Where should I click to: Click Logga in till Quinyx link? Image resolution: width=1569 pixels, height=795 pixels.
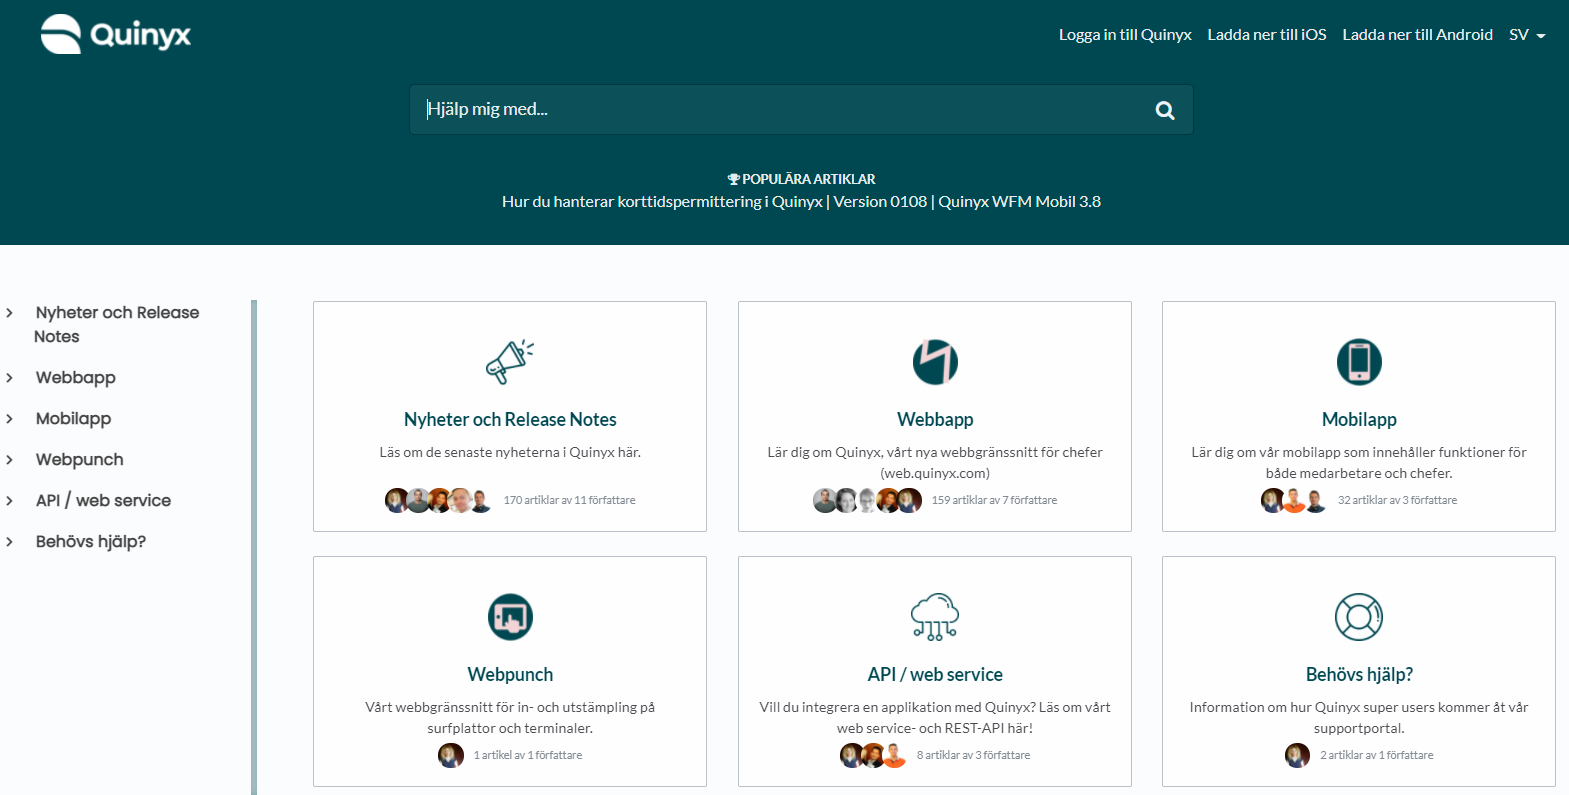tap(1125, 35)
